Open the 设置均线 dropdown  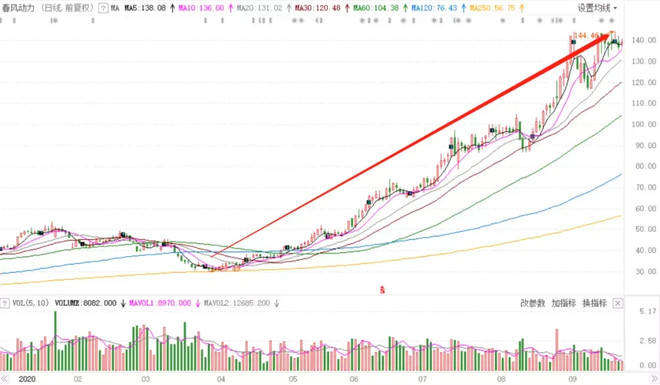[597, 8]
